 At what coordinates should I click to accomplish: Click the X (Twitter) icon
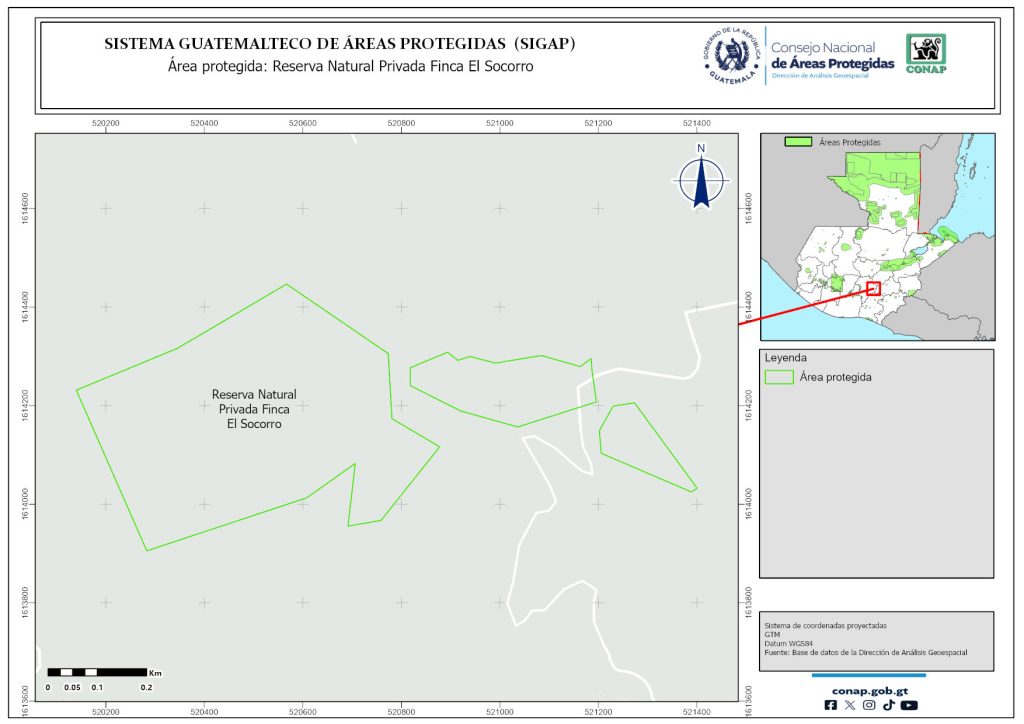pos(850,705)
